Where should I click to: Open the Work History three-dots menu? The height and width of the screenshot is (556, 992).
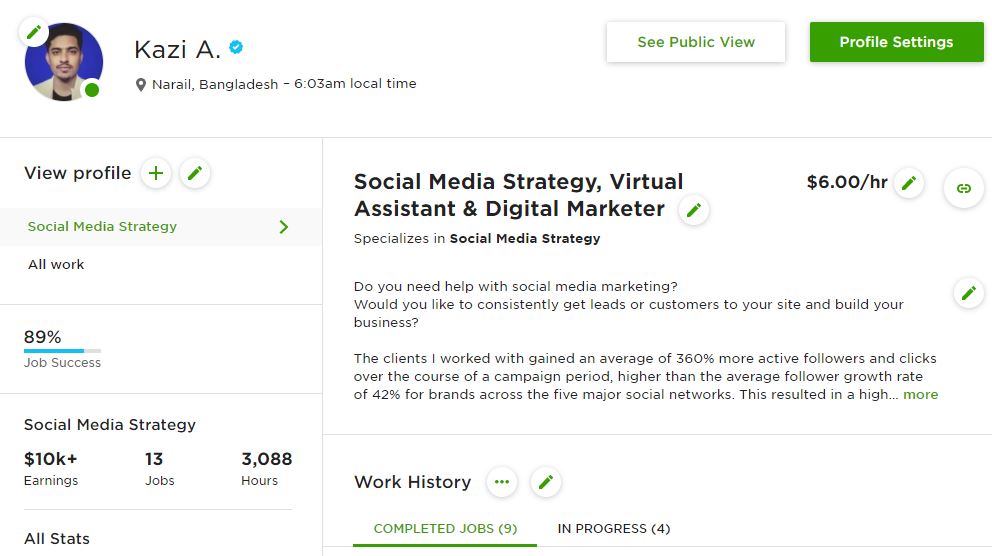click(502, 482)
